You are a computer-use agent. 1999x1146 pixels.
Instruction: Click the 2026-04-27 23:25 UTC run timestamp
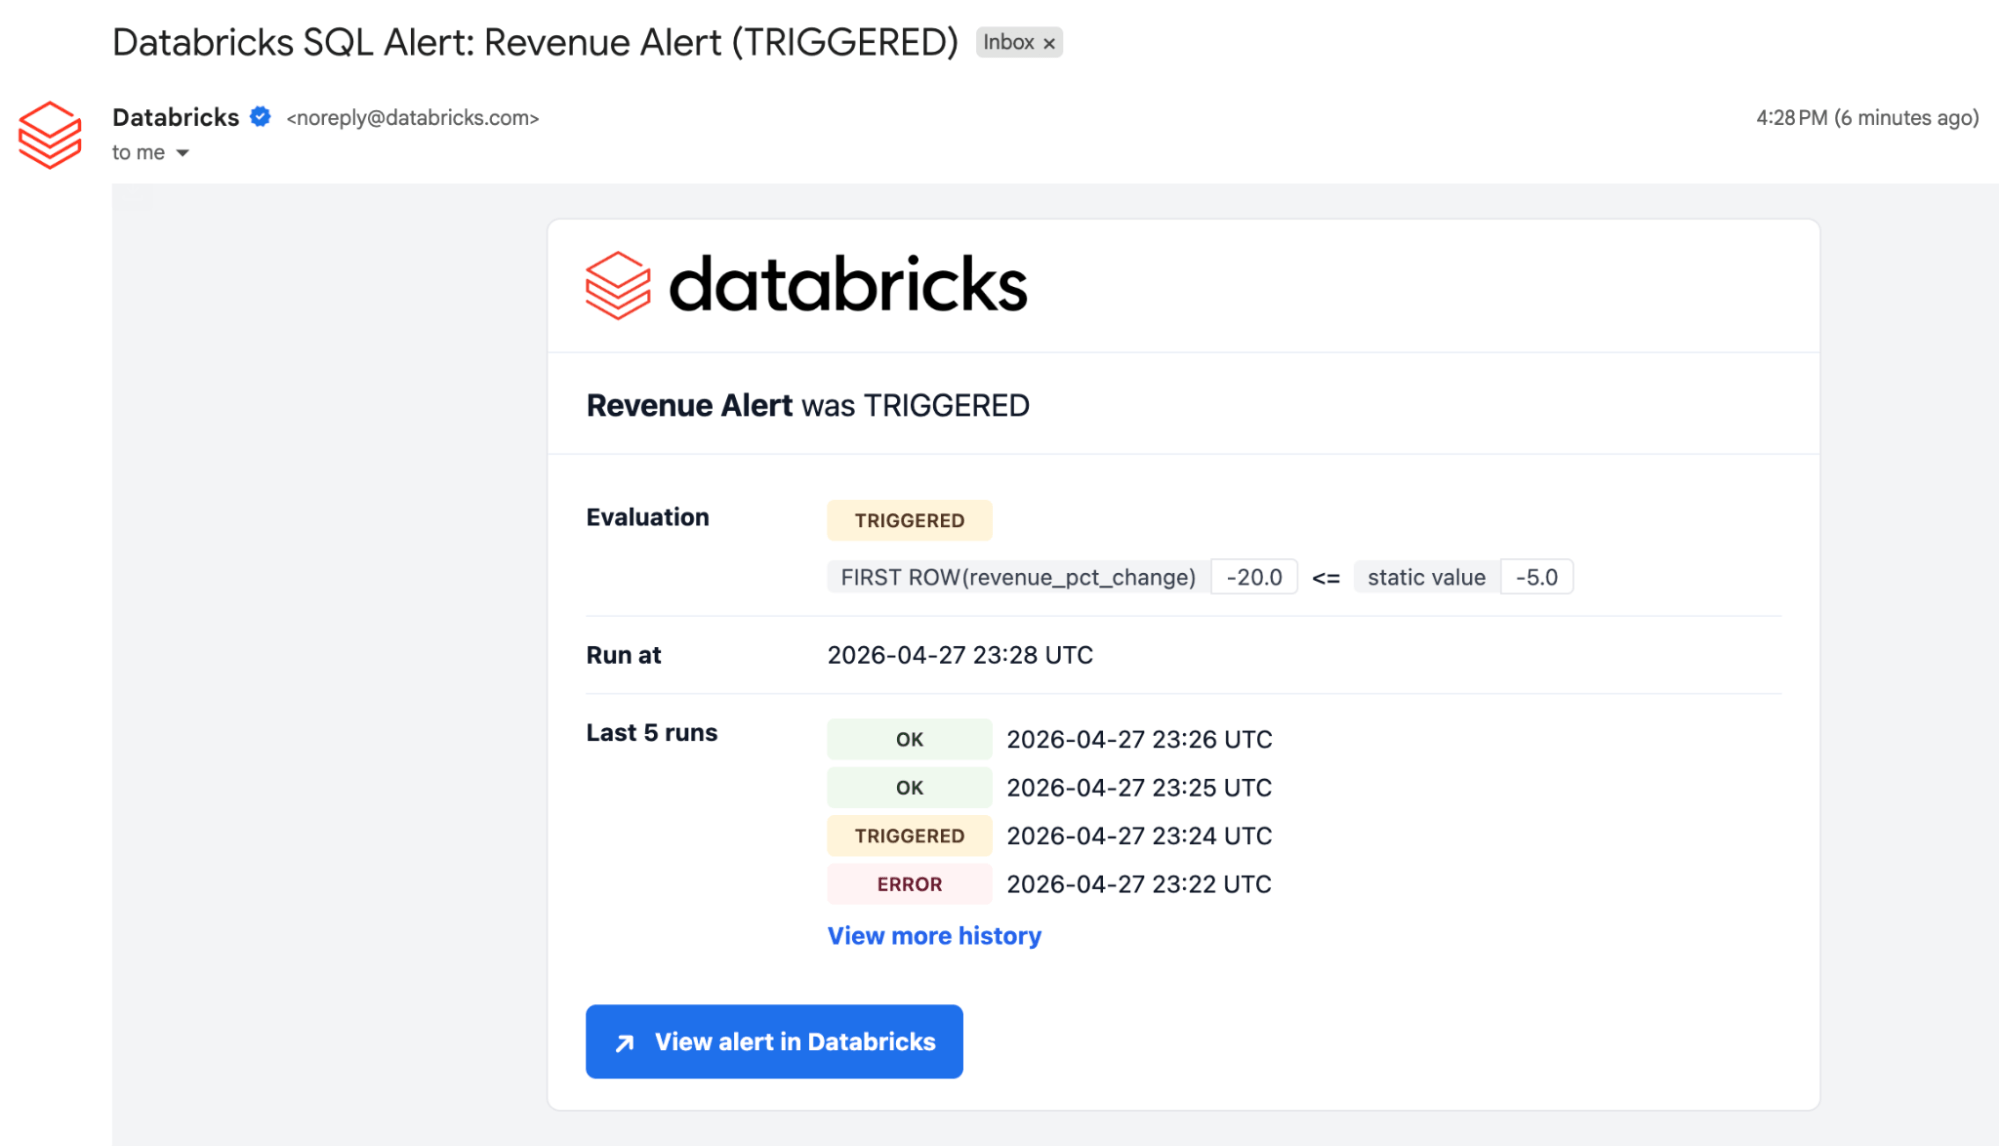coord(1139,787)
